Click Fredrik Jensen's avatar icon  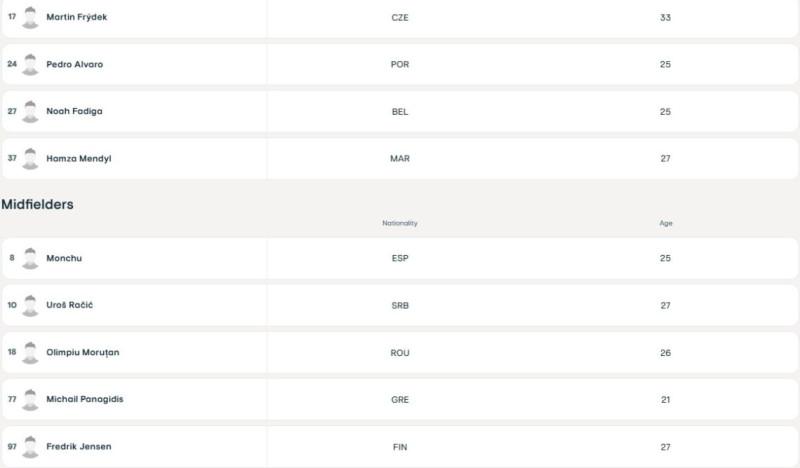(x=30, y=447)
